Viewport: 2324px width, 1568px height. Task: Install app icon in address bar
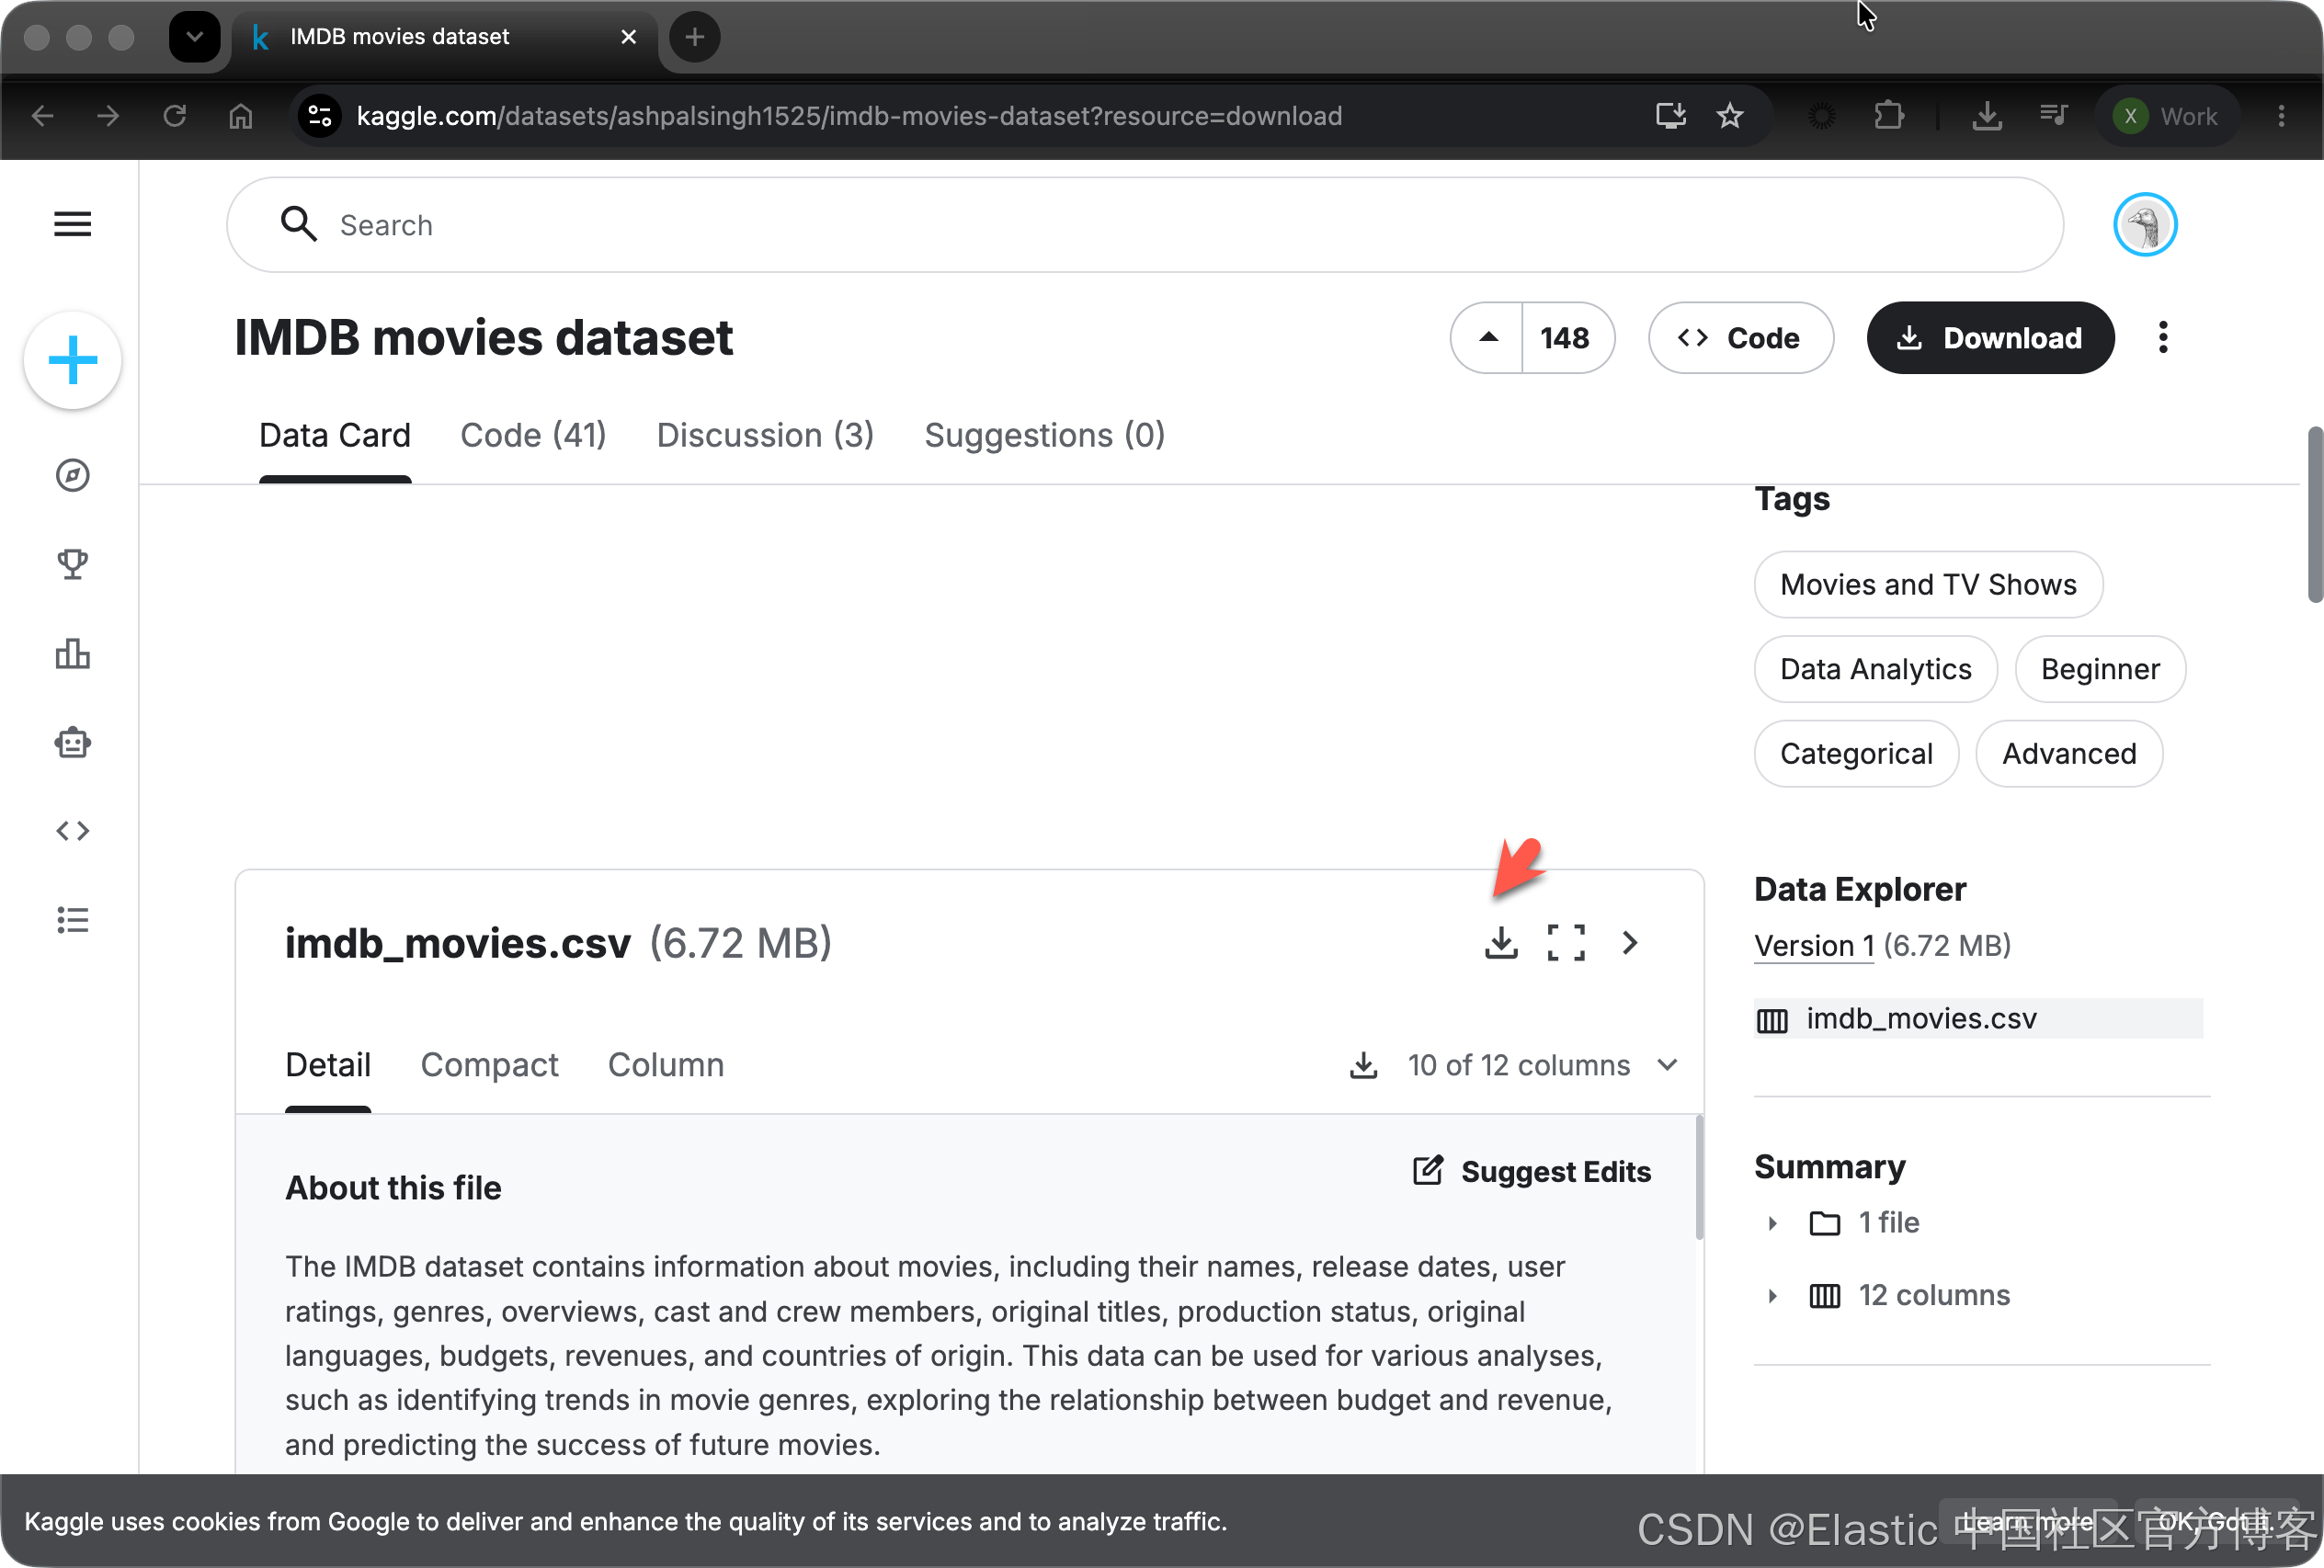(1671, 116)
